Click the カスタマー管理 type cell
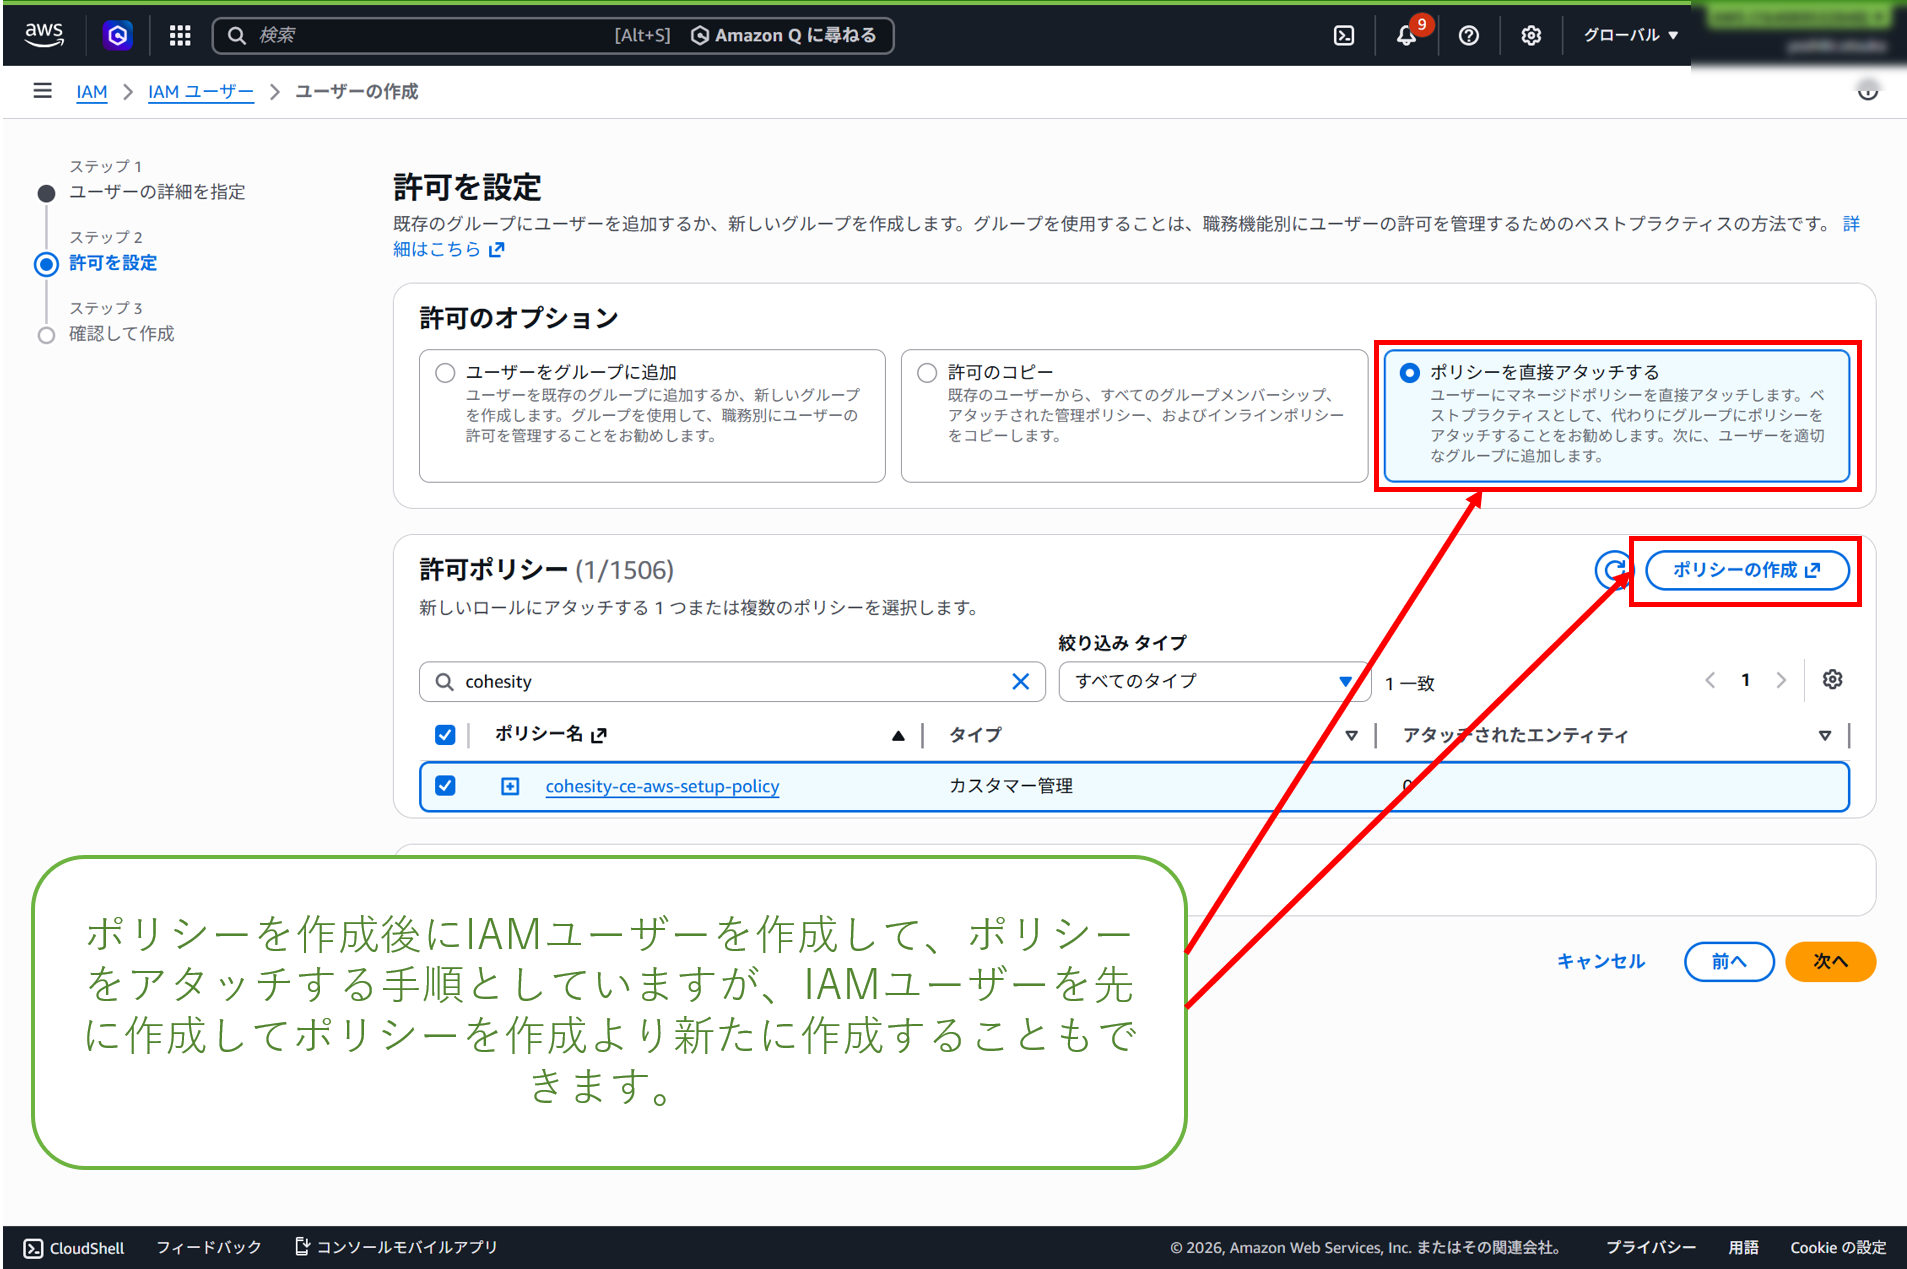 1011,787
